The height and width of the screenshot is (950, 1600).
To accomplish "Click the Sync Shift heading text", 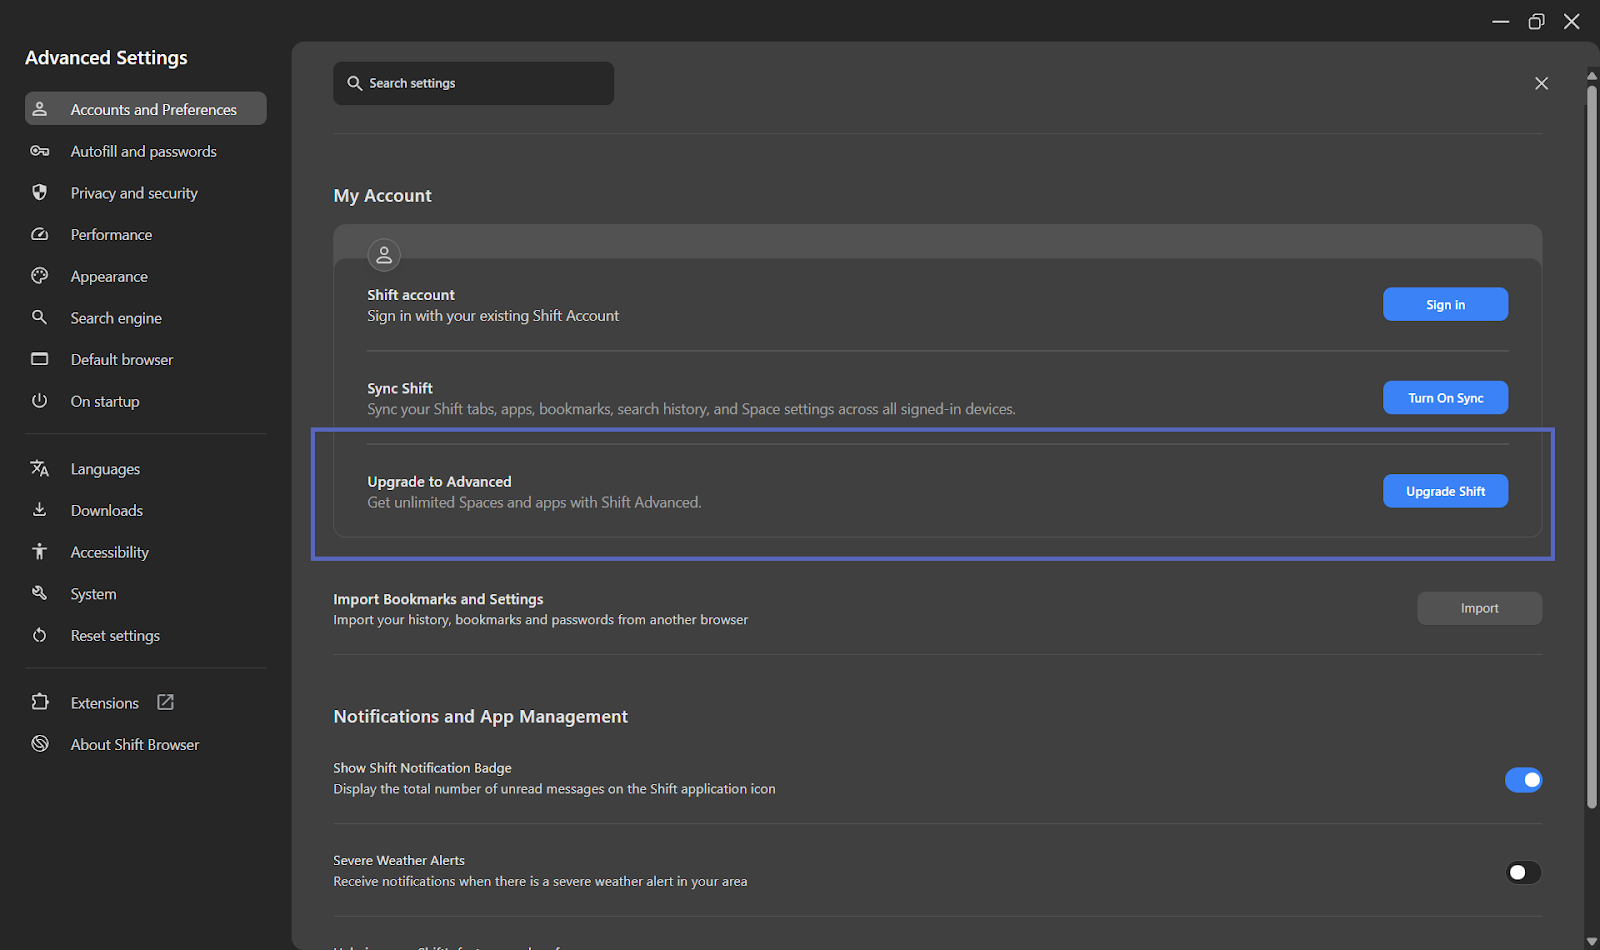I will [x=400, y=388].
